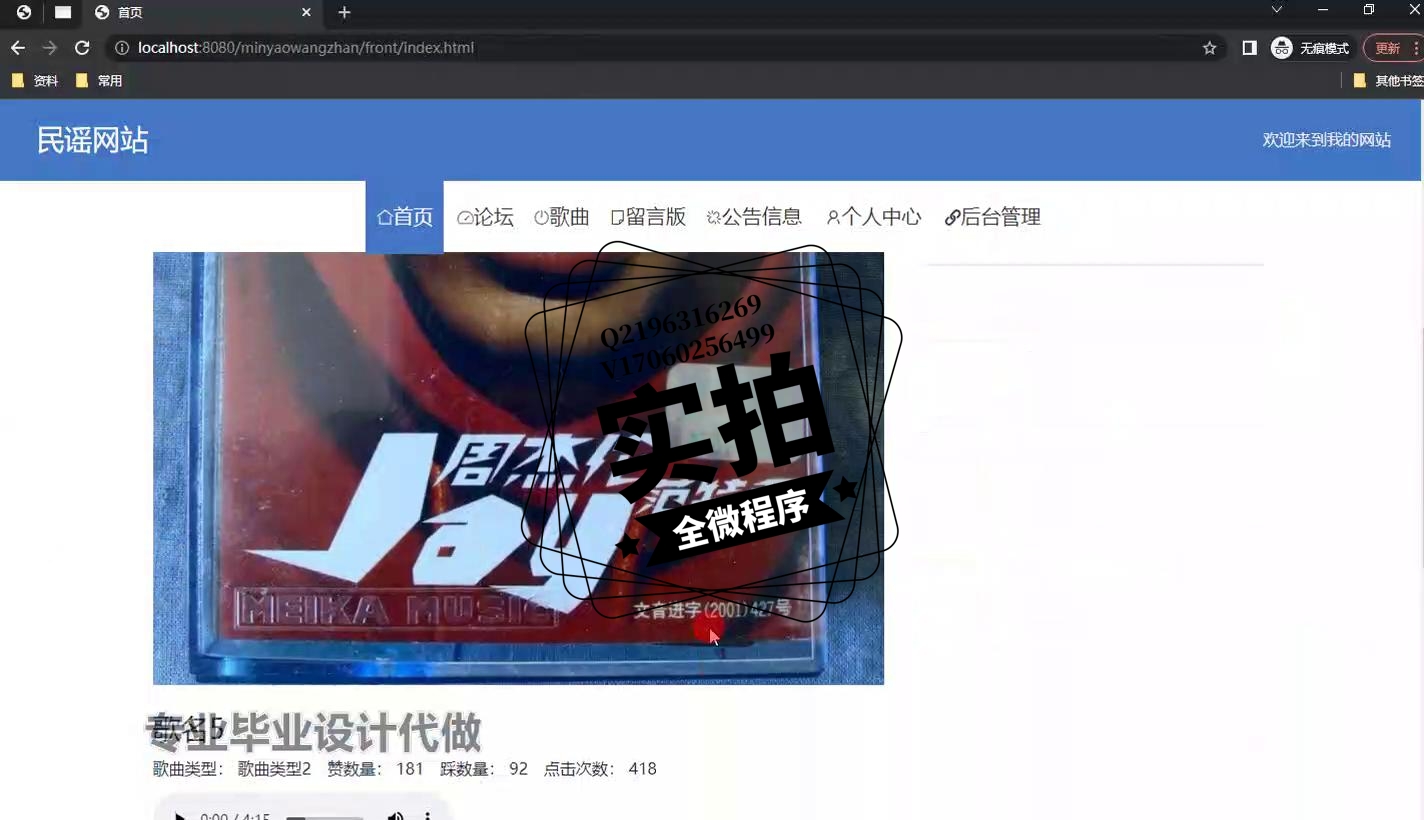The image size is (1424, 820).
Task: Click the globe icon at window top-left
Action: (x=24, y=12)
